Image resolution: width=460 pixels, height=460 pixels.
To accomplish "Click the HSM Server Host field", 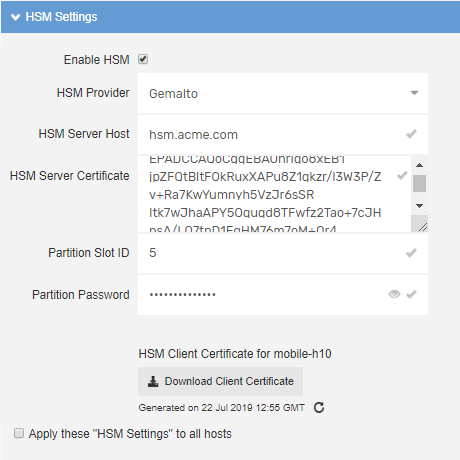I will click(283, 135).
